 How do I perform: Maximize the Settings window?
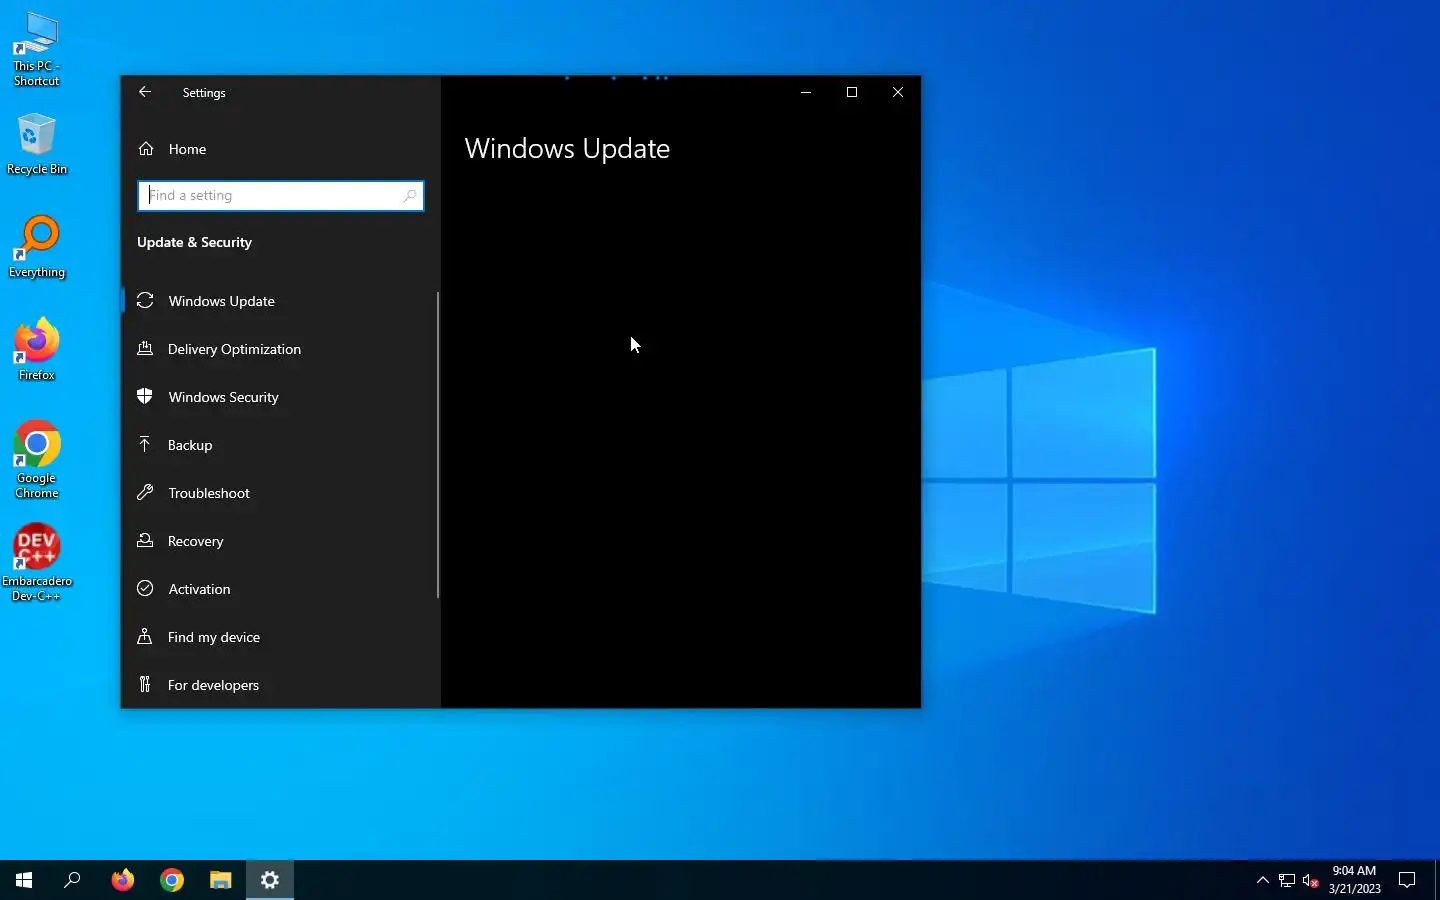click(x=852, y=92)
